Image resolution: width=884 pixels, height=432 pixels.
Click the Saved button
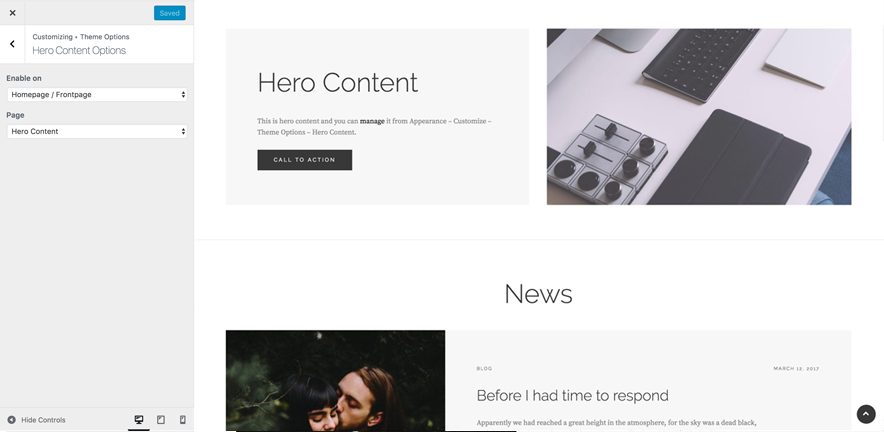(170, 13)
